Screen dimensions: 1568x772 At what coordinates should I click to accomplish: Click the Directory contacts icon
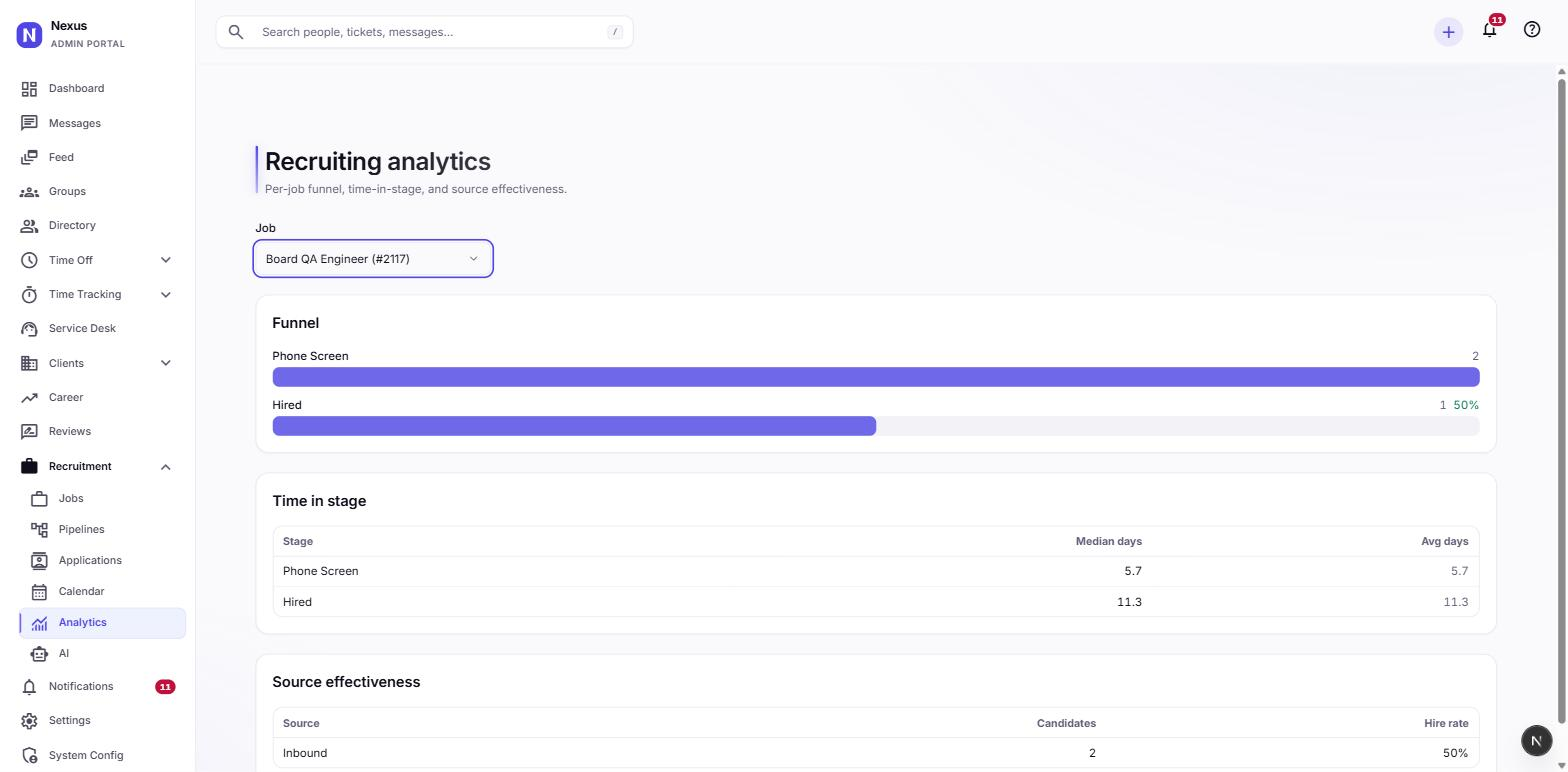click(x=29, y=226)
